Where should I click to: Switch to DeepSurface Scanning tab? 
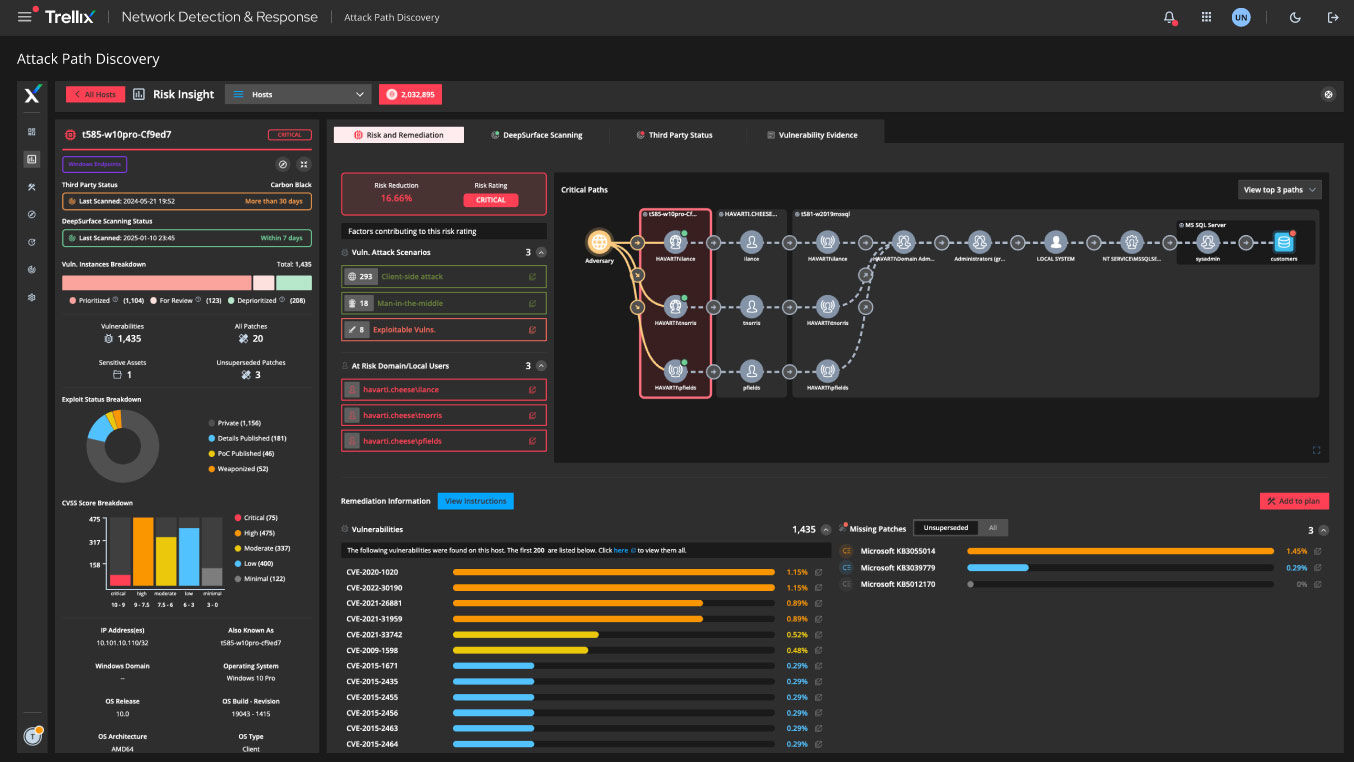pyautogui.click(x=536, y=135)
